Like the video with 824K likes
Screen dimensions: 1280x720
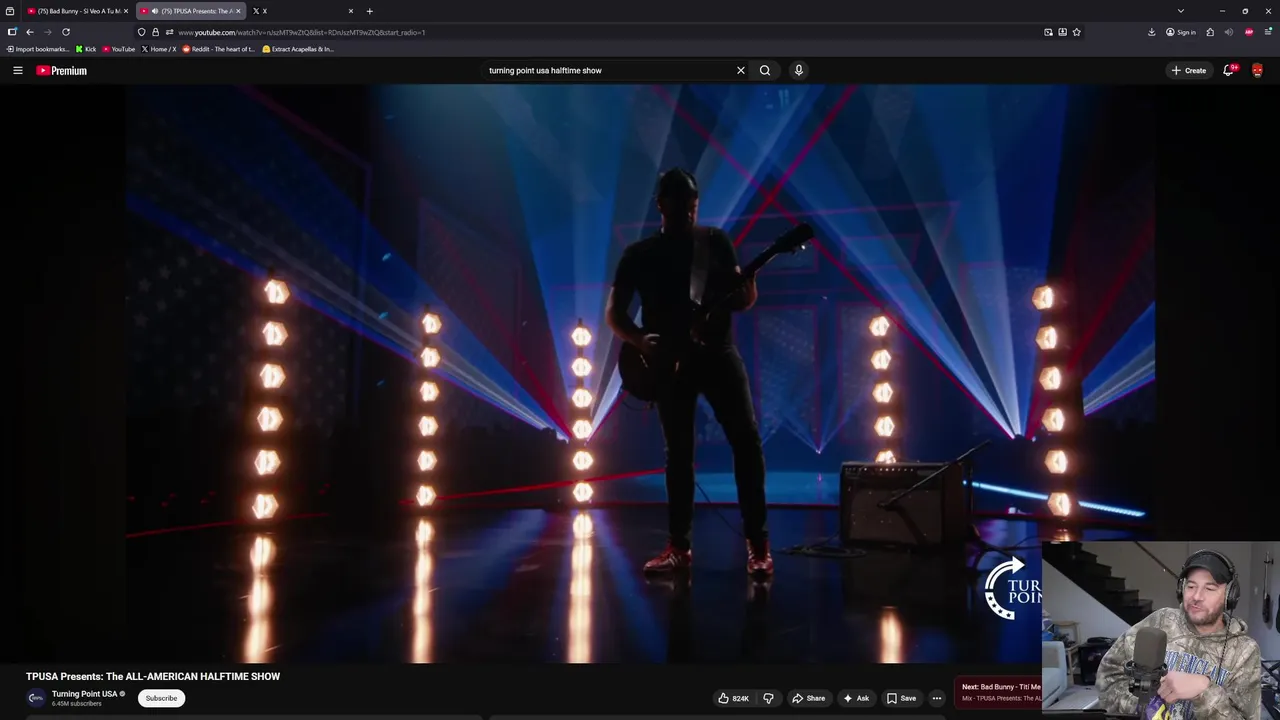point(733,698)
